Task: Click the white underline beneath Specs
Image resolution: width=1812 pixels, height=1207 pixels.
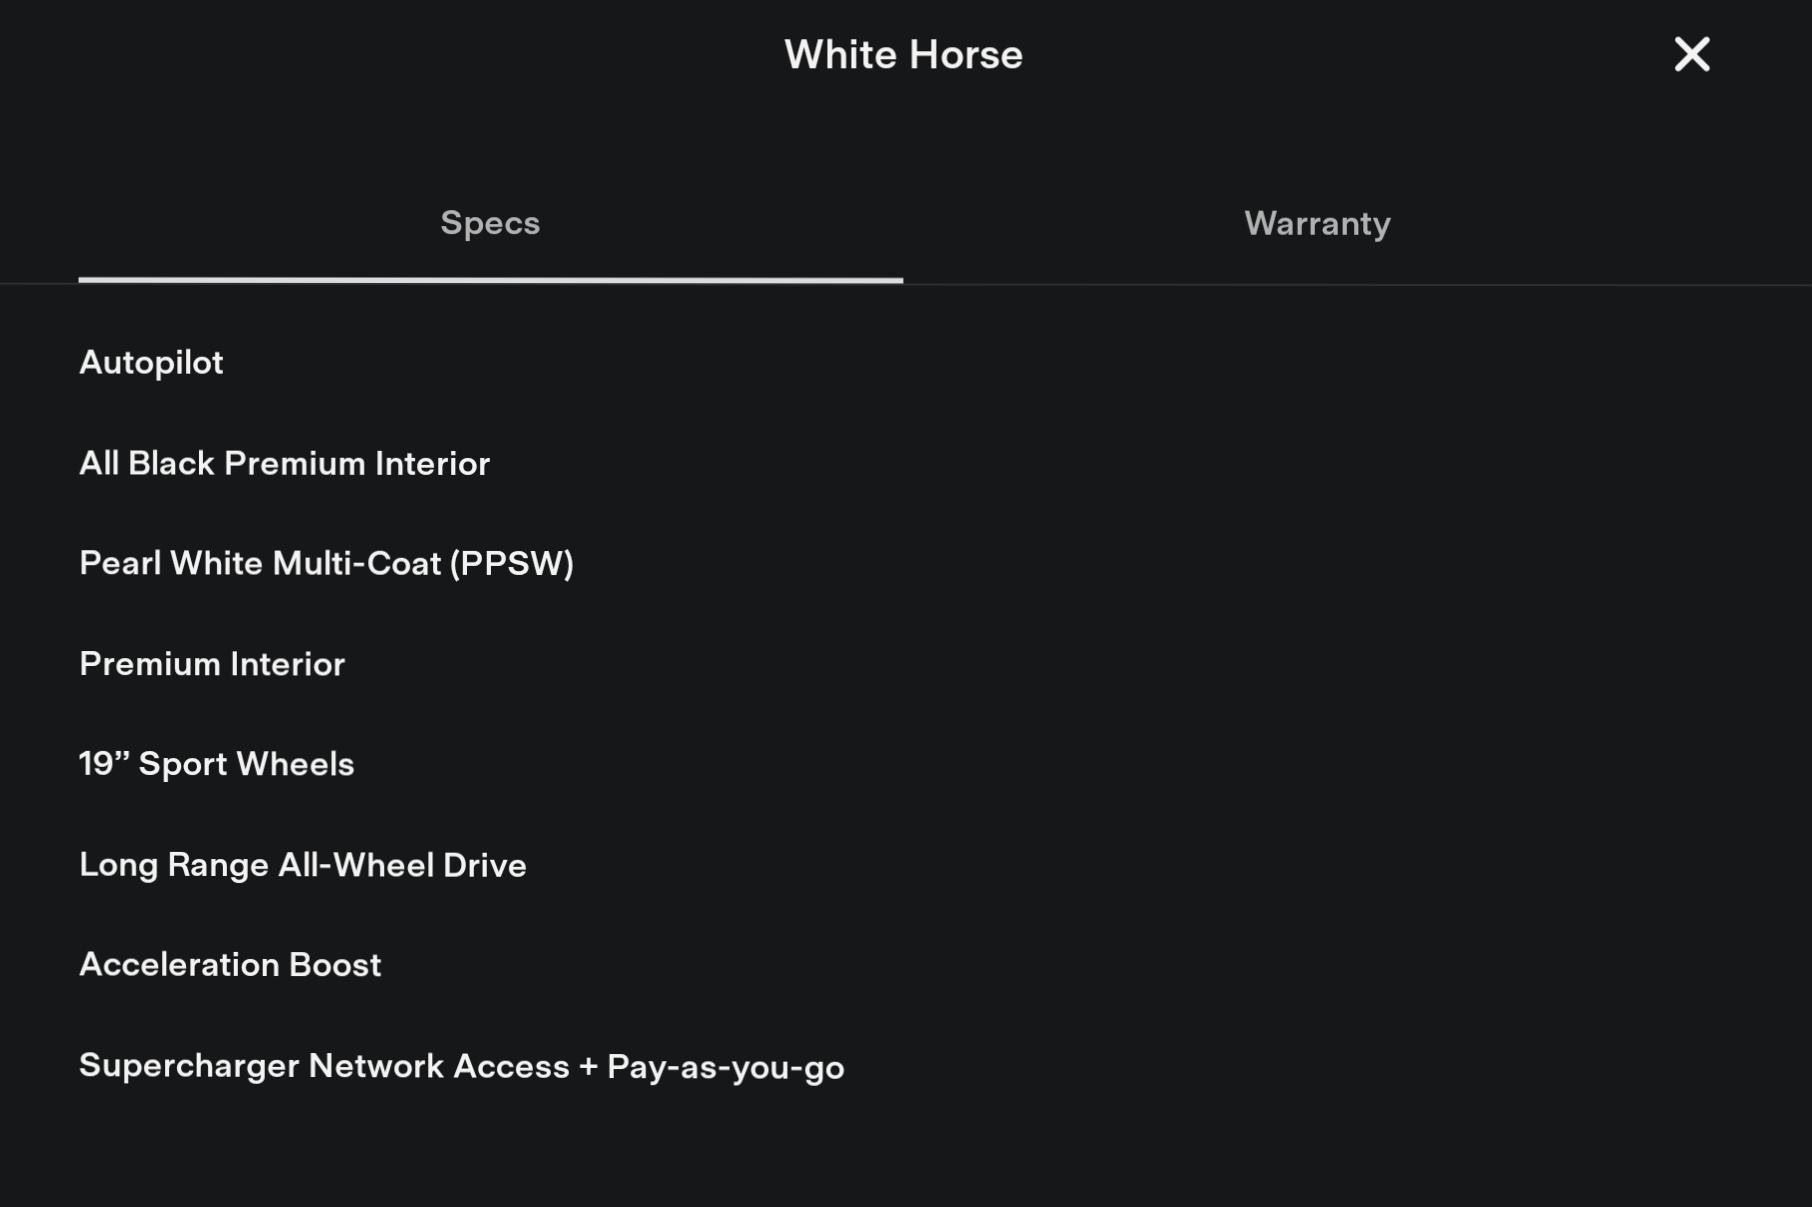Action: tap(490, 280)
